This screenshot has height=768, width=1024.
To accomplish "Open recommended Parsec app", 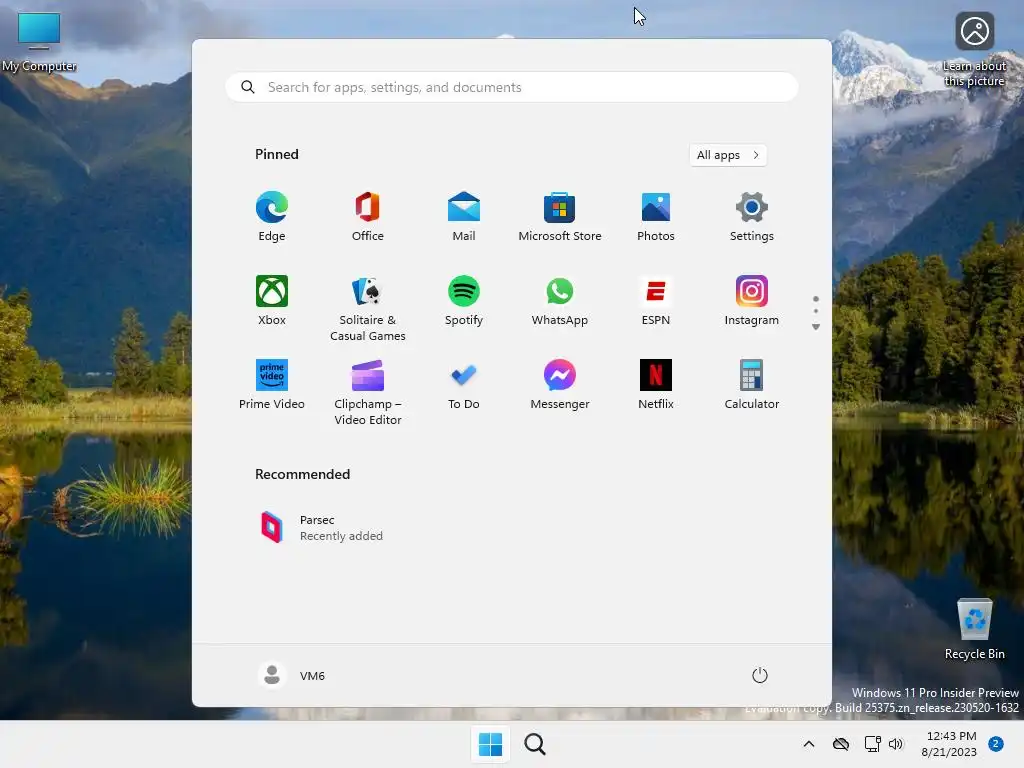I will click(x=321, y=528).
